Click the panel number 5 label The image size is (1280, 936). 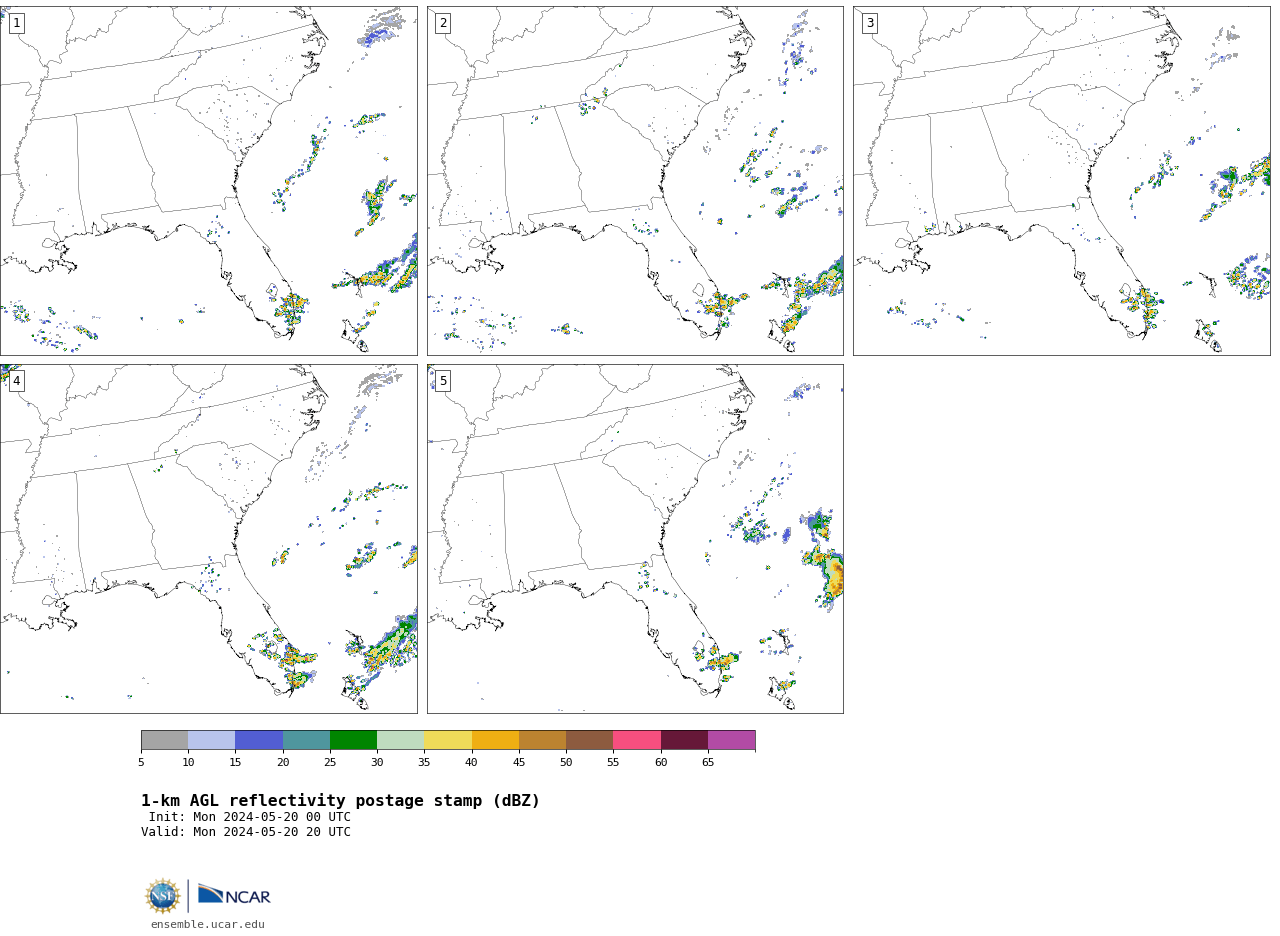tap(443, 381)
